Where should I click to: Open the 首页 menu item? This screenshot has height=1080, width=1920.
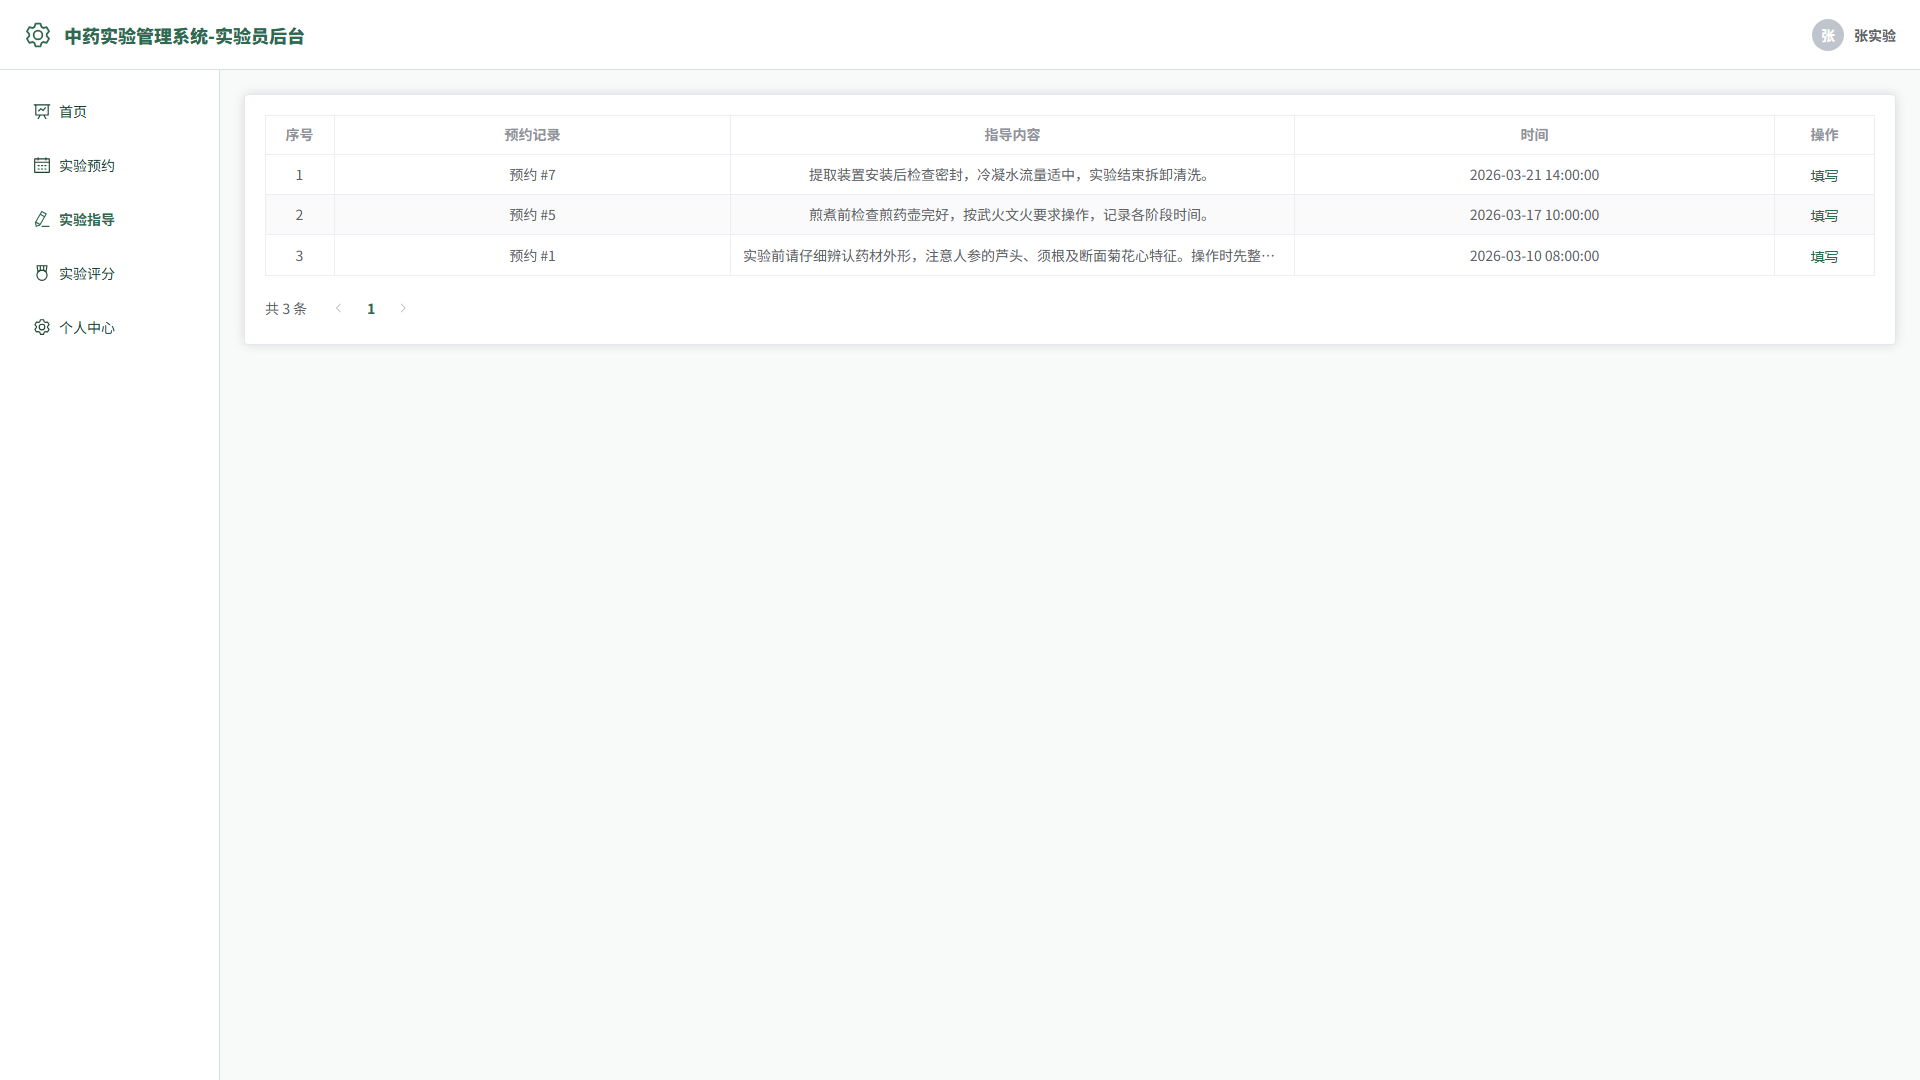[110, 111]
